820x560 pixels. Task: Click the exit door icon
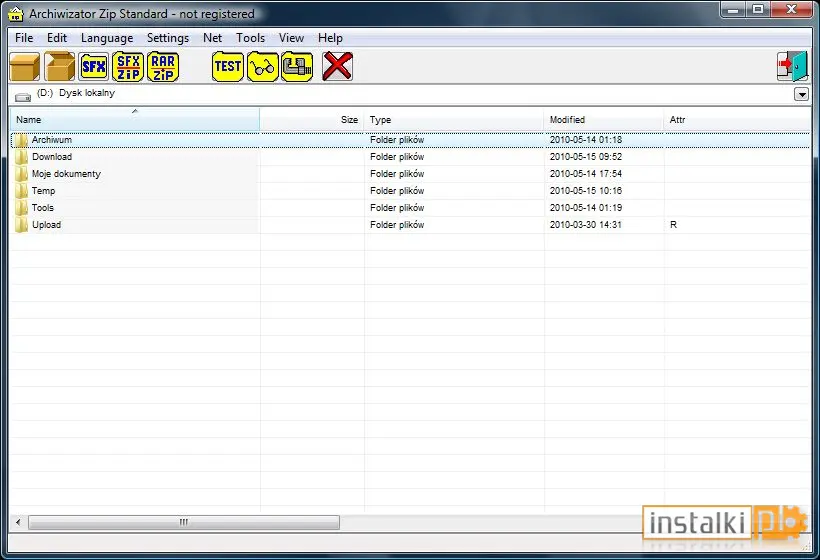792,66
